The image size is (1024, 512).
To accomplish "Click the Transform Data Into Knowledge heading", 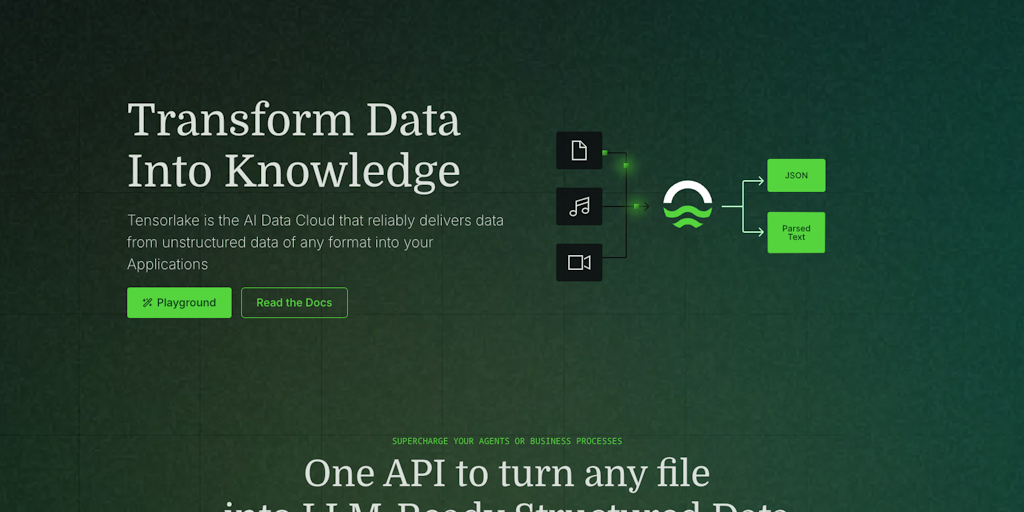I will pos(294,146).
